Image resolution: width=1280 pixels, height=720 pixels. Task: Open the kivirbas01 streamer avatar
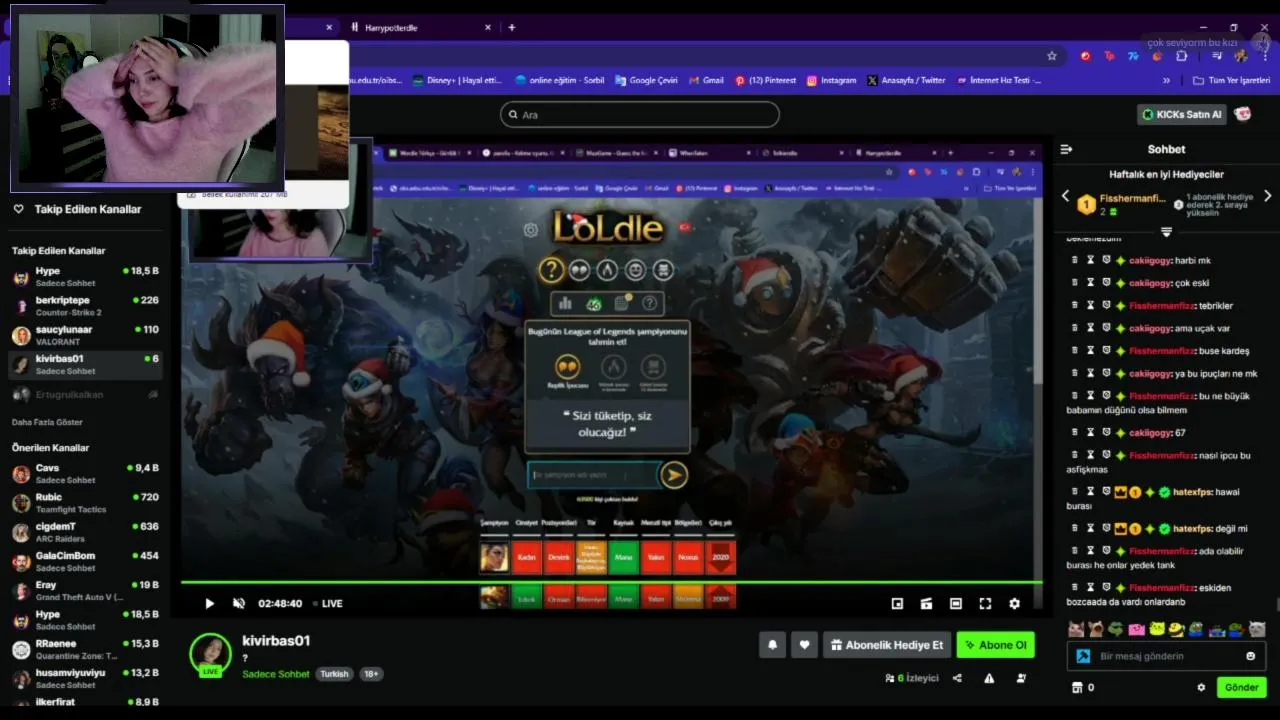(x=211, y=654)
